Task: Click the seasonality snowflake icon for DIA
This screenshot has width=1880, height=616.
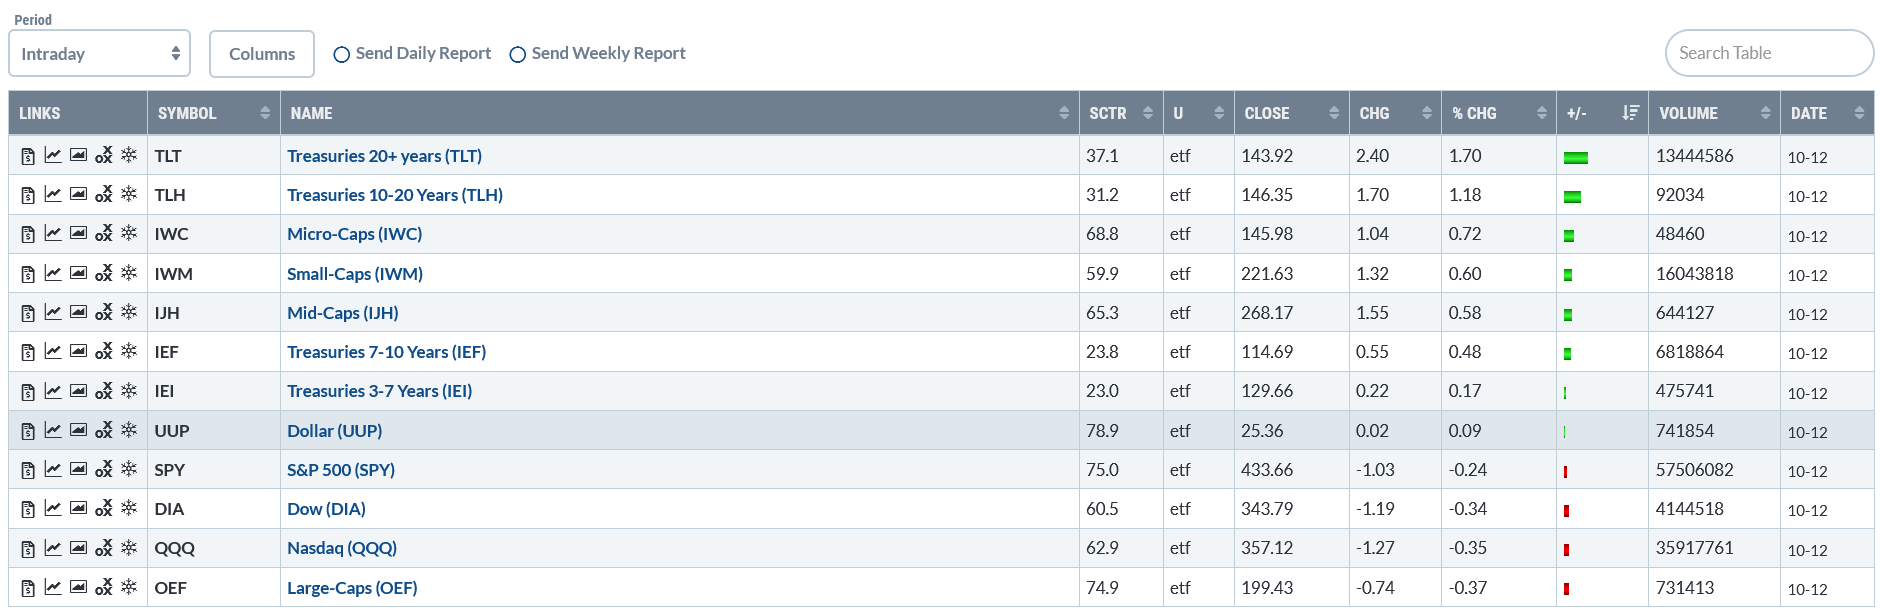Action: click(x=129, y=508)
